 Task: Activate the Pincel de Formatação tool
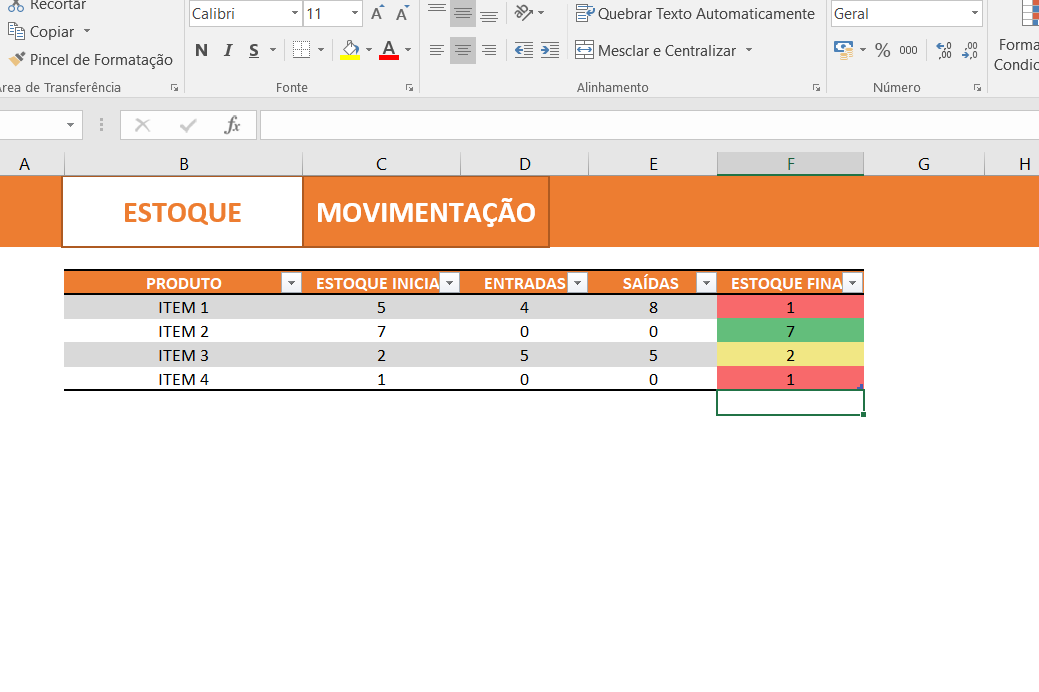point(90,60)
